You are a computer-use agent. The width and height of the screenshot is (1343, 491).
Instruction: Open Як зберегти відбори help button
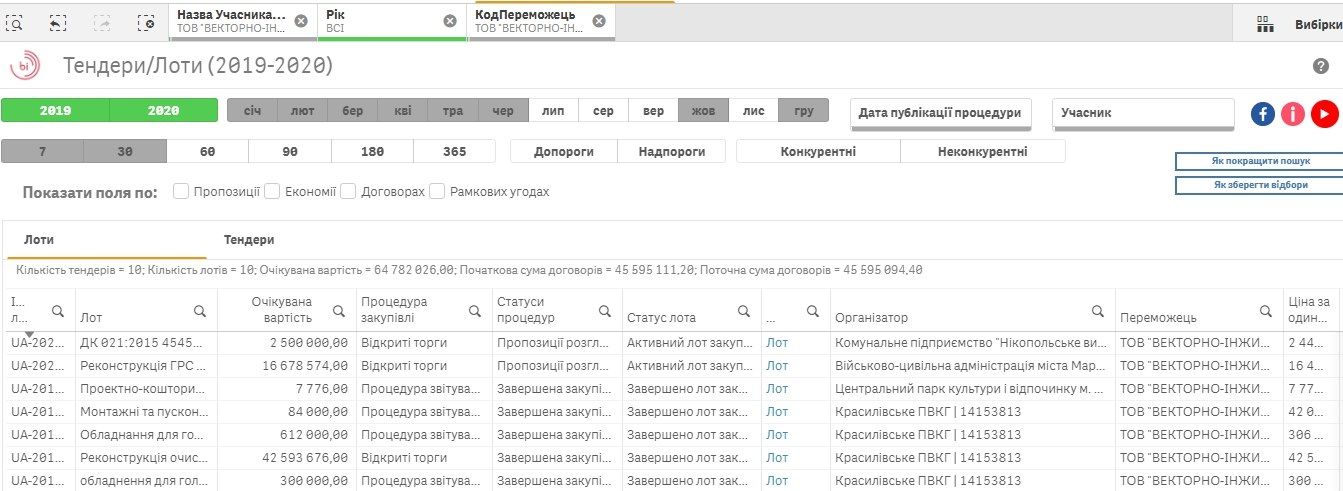click(x=1261, y=185)
